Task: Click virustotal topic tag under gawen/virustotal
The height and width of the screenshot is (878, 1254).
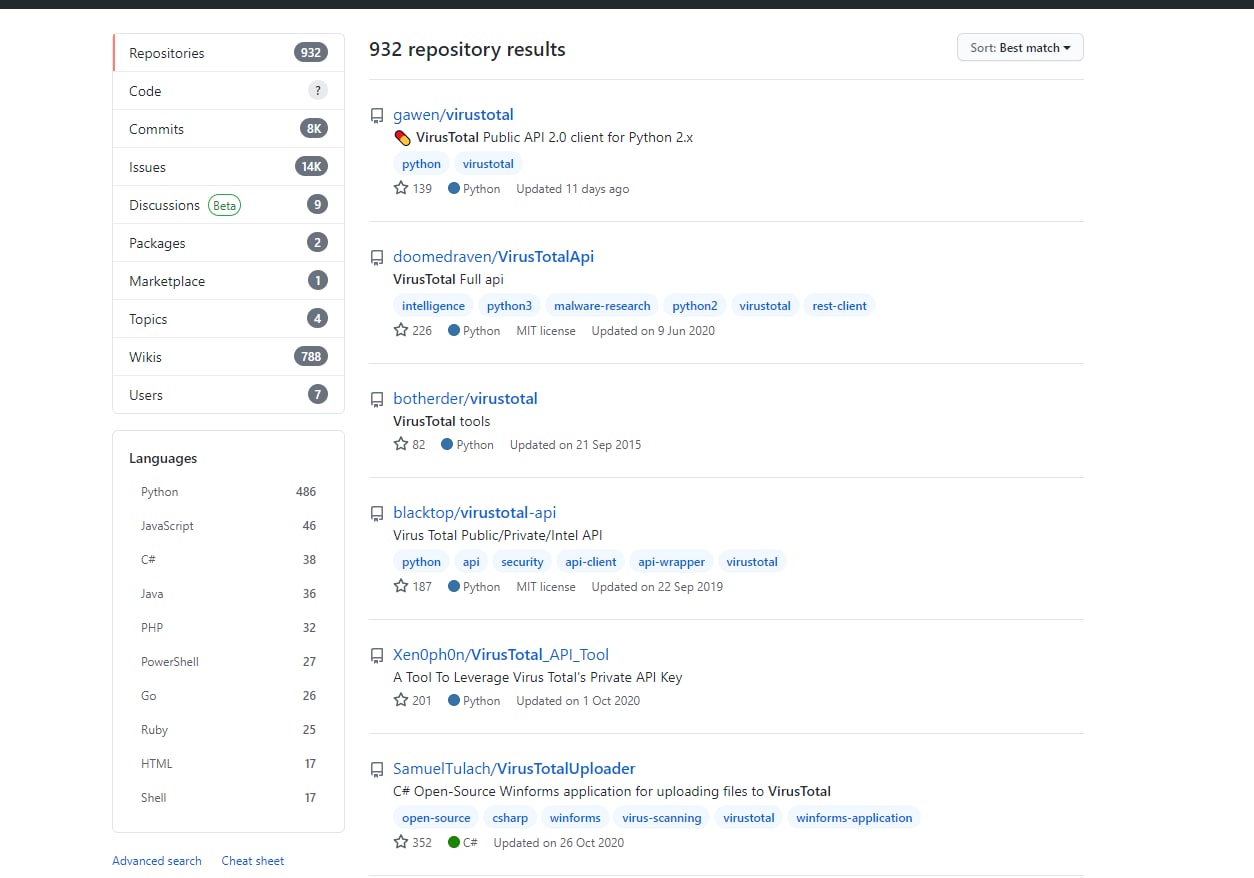Action: pyautogui.click(x=488, y=164)
